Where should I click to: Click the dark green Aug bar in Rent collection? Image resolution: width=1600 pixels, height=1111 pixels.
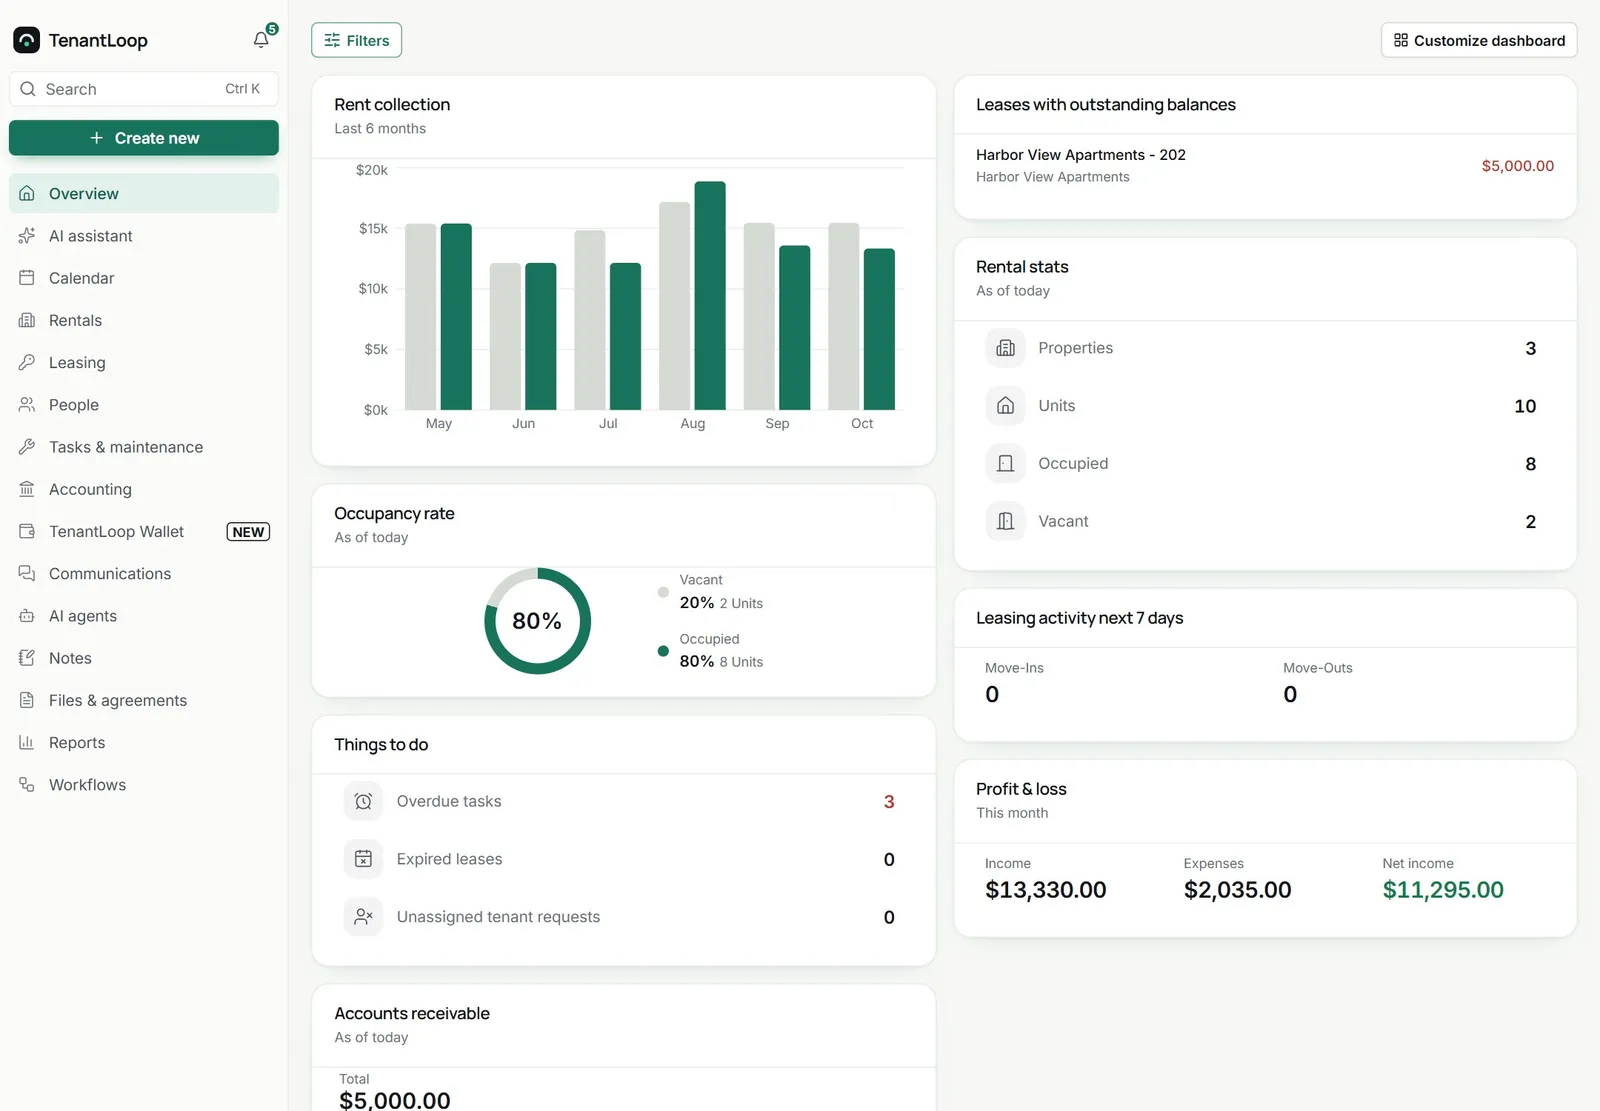[710, 295]
